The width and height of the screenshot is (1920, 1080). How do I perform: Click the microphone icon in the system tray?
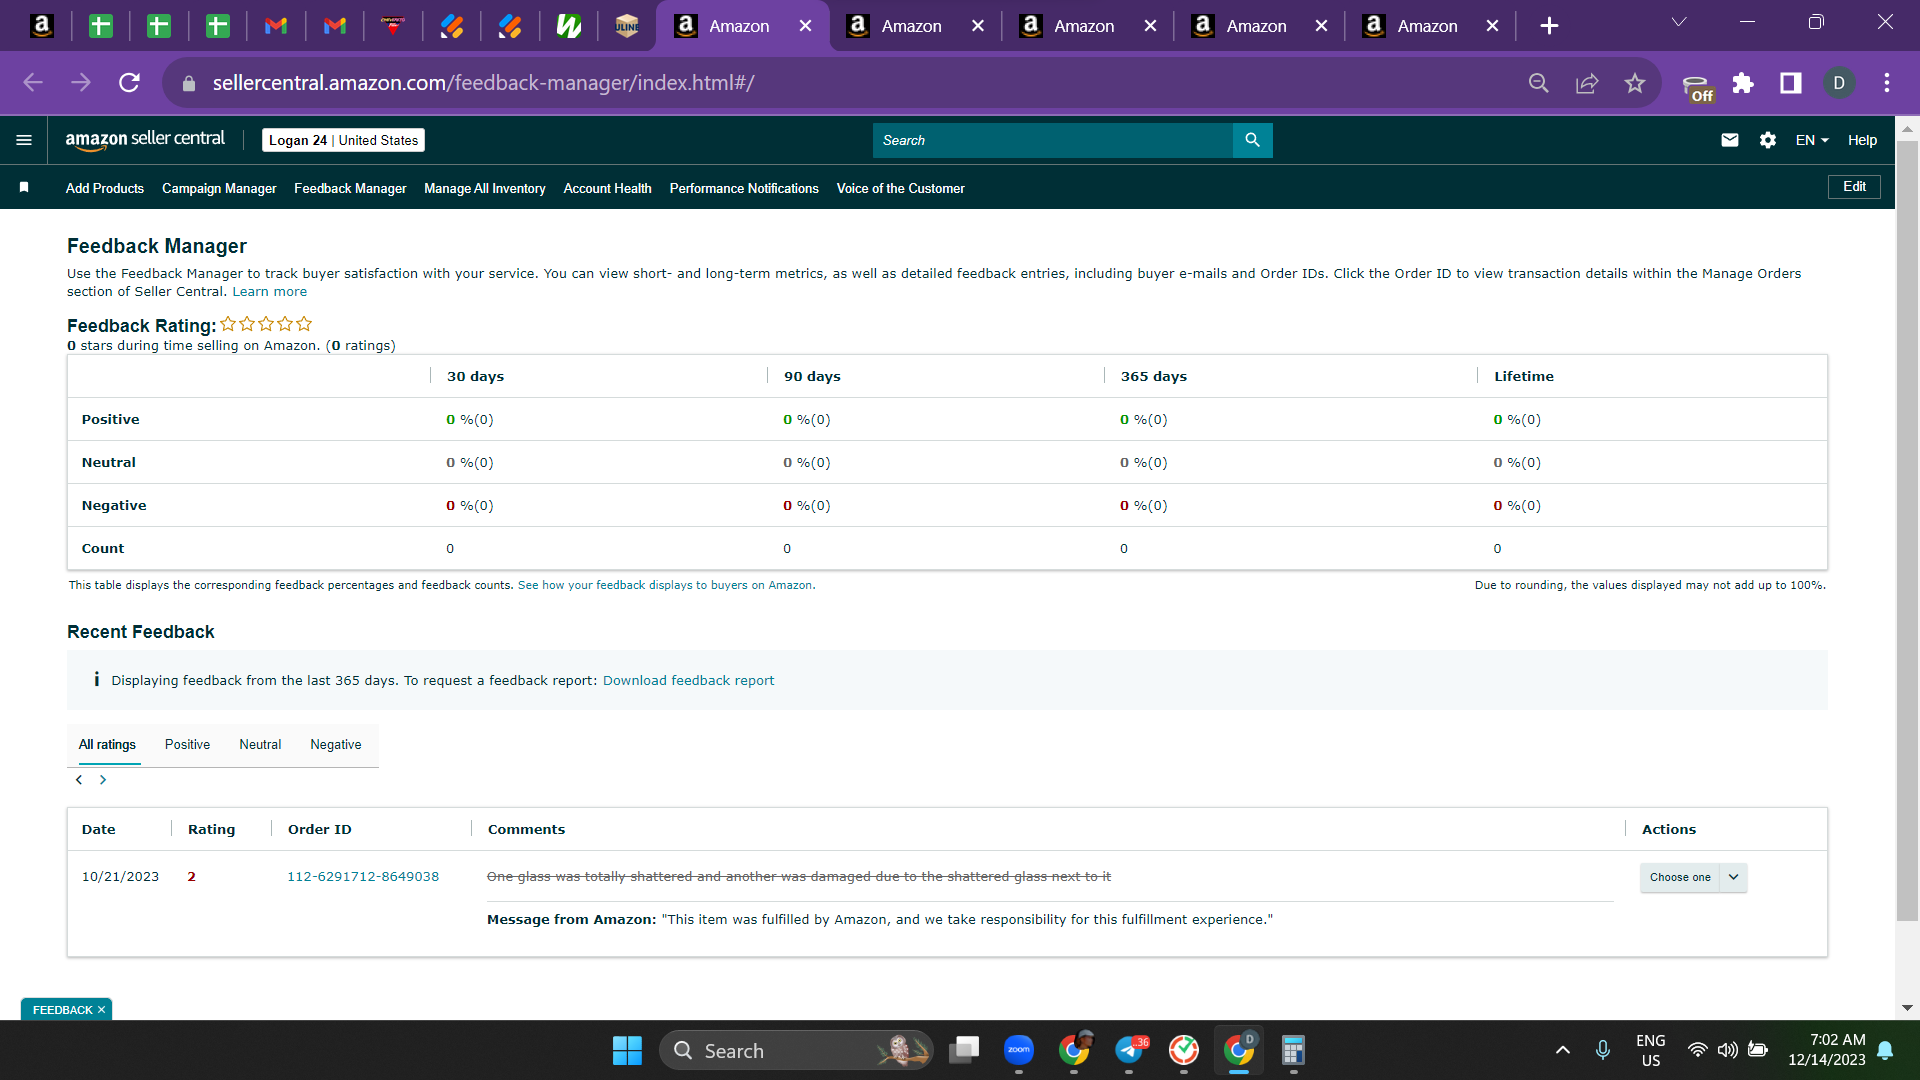[1603, 1050]
